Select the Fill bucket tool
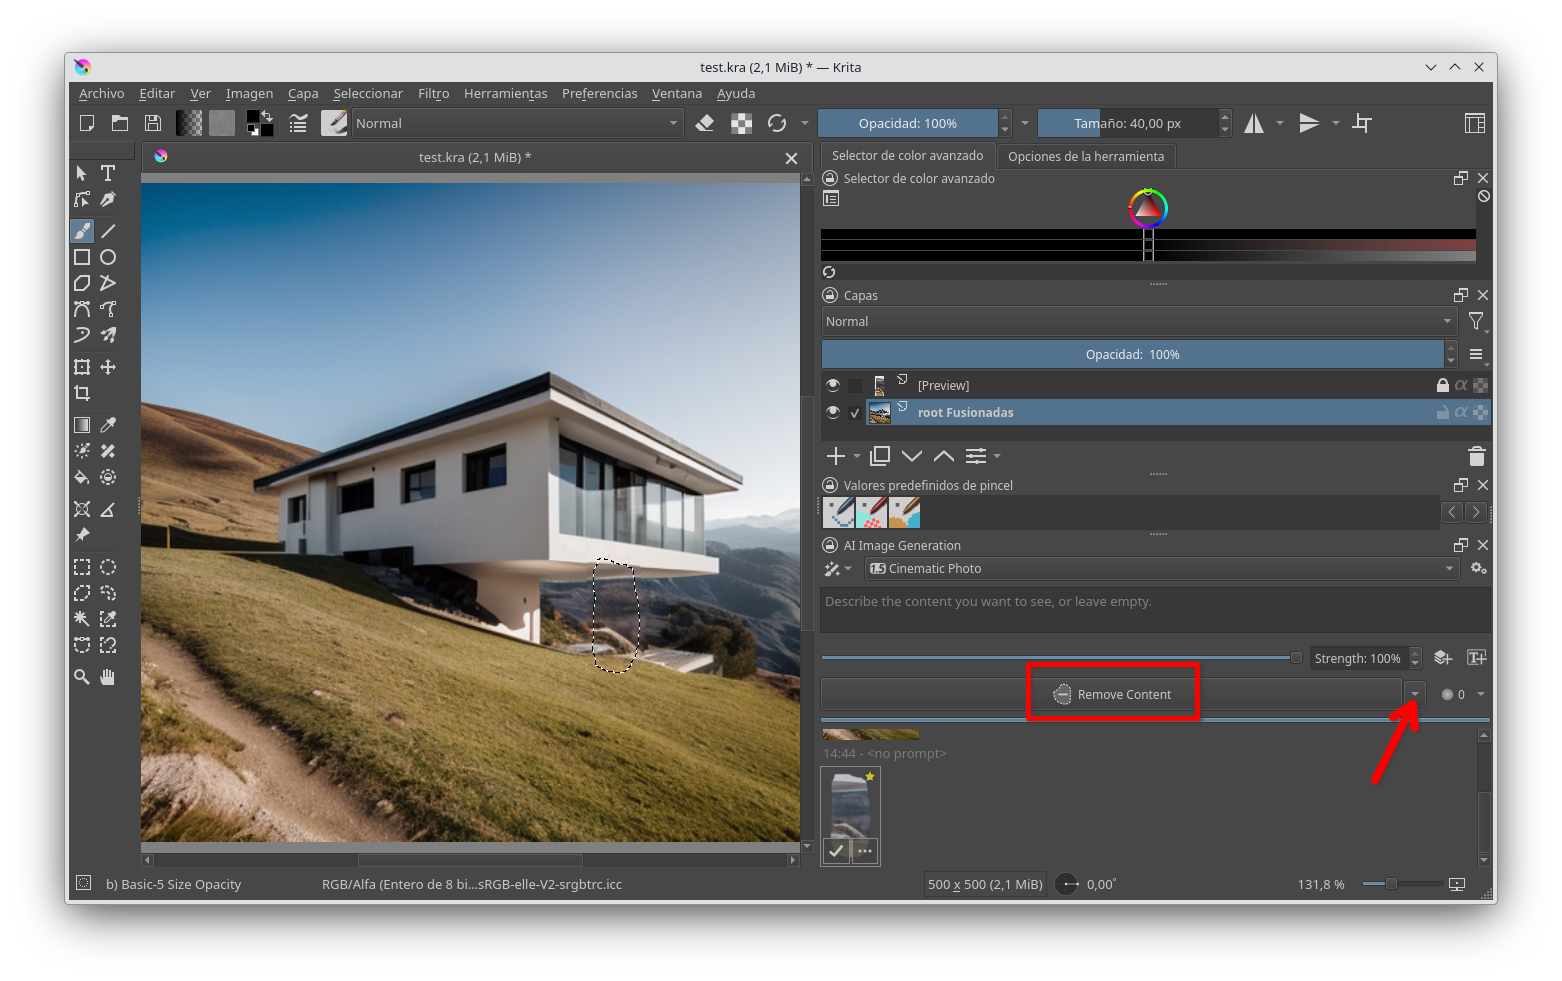Viewport: 1562px width, 981px height. click(x=82, y=477)
